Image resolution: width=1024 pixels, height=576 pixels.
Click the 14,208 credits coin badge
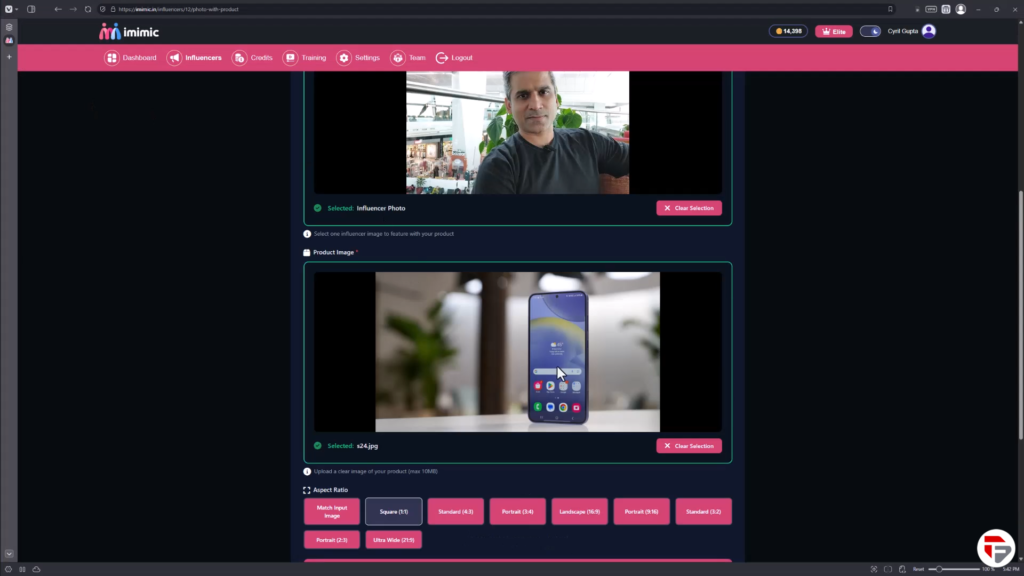(788, 31)
